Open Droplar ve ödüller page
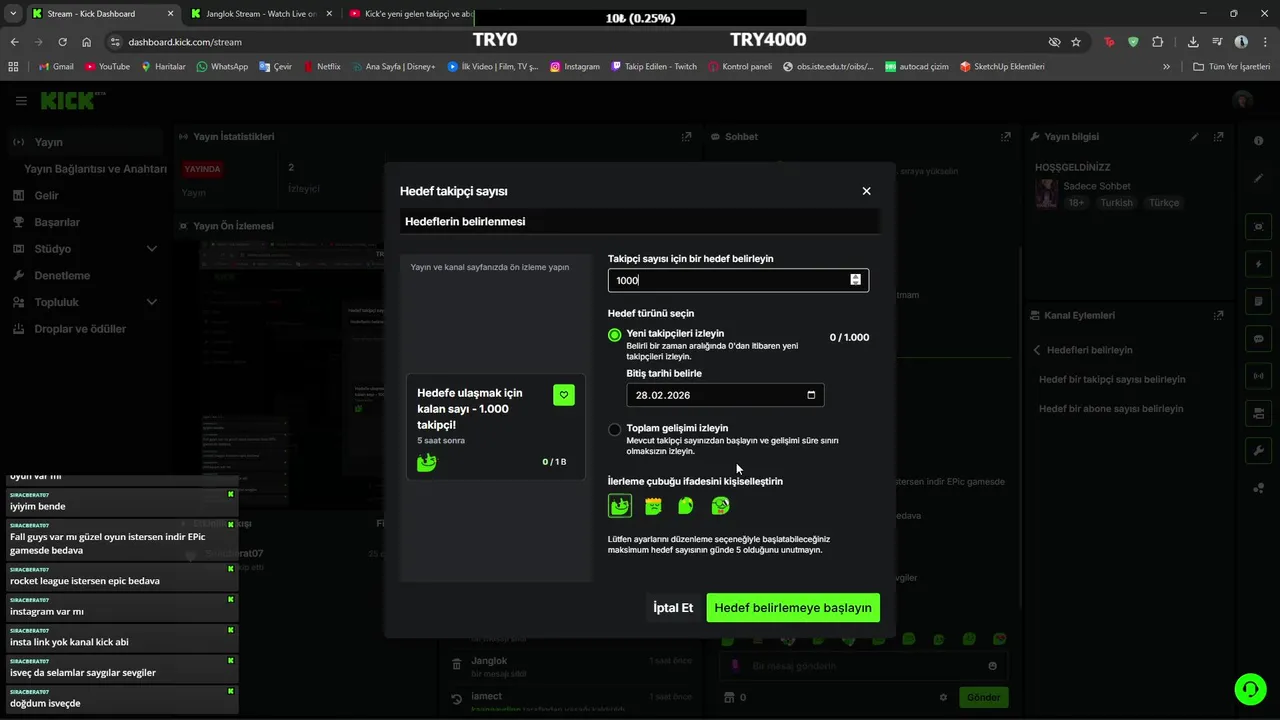1280x720 pixels. (x=82, y=329)
